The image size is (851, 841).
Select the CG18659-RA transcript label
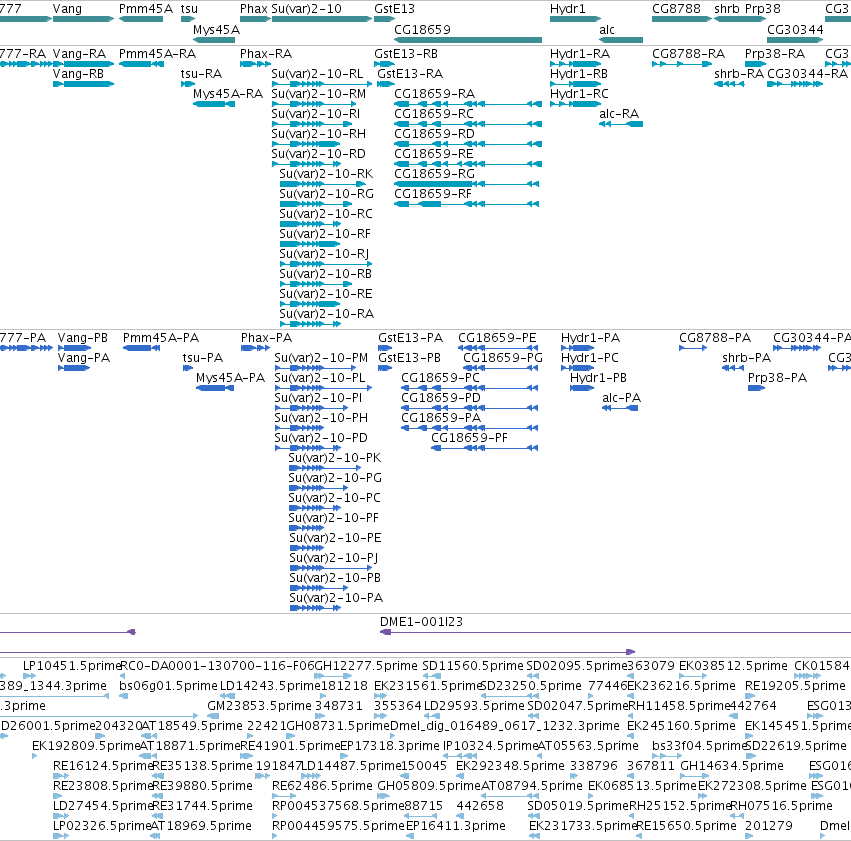pos(435,94)
